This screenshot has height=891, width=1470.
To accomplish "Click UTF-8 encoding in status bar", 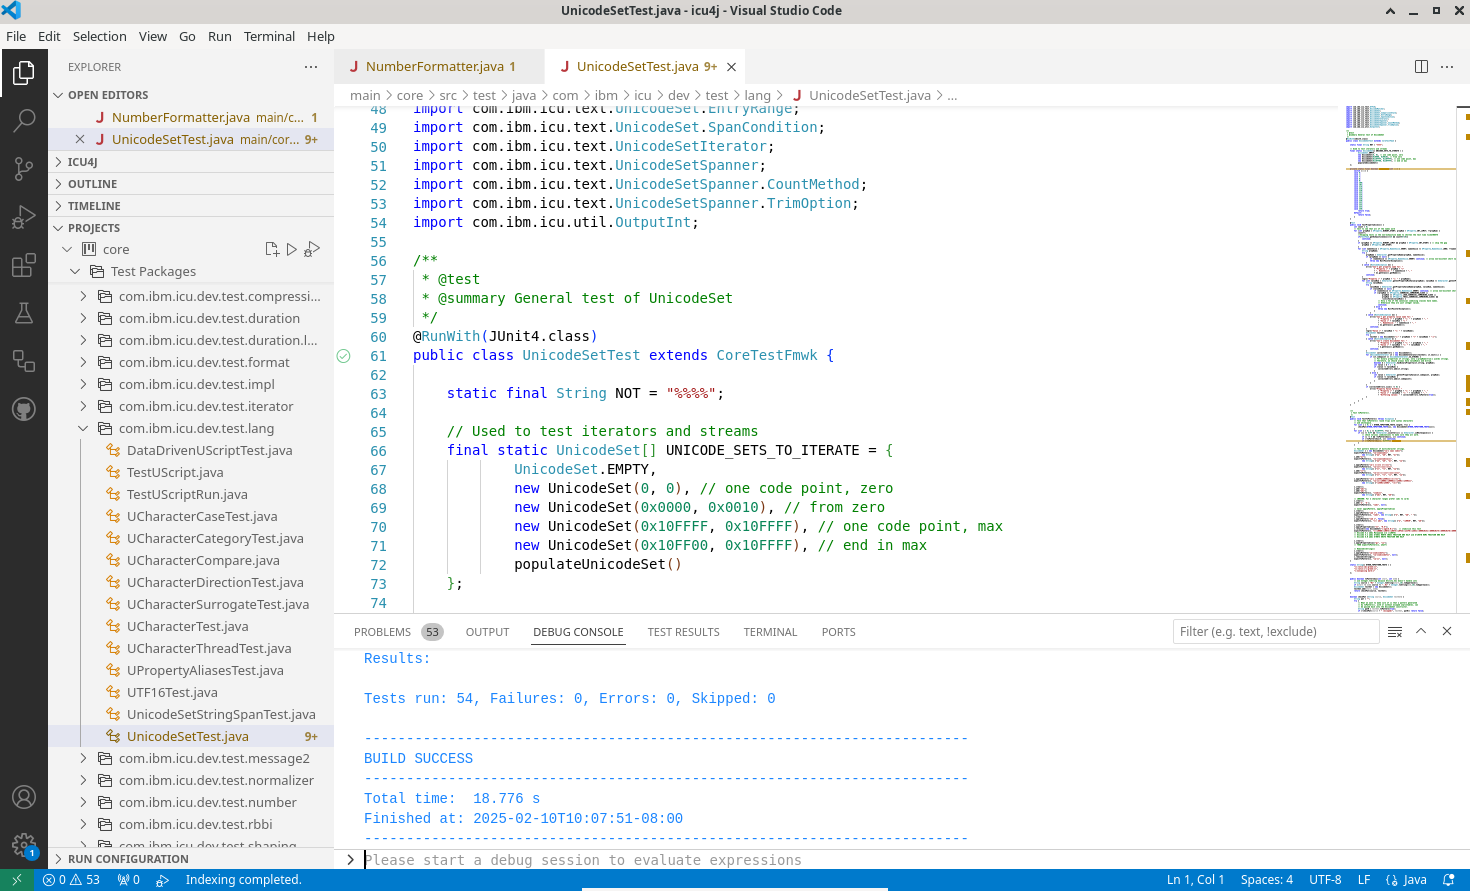I will tap(1325, 880).
